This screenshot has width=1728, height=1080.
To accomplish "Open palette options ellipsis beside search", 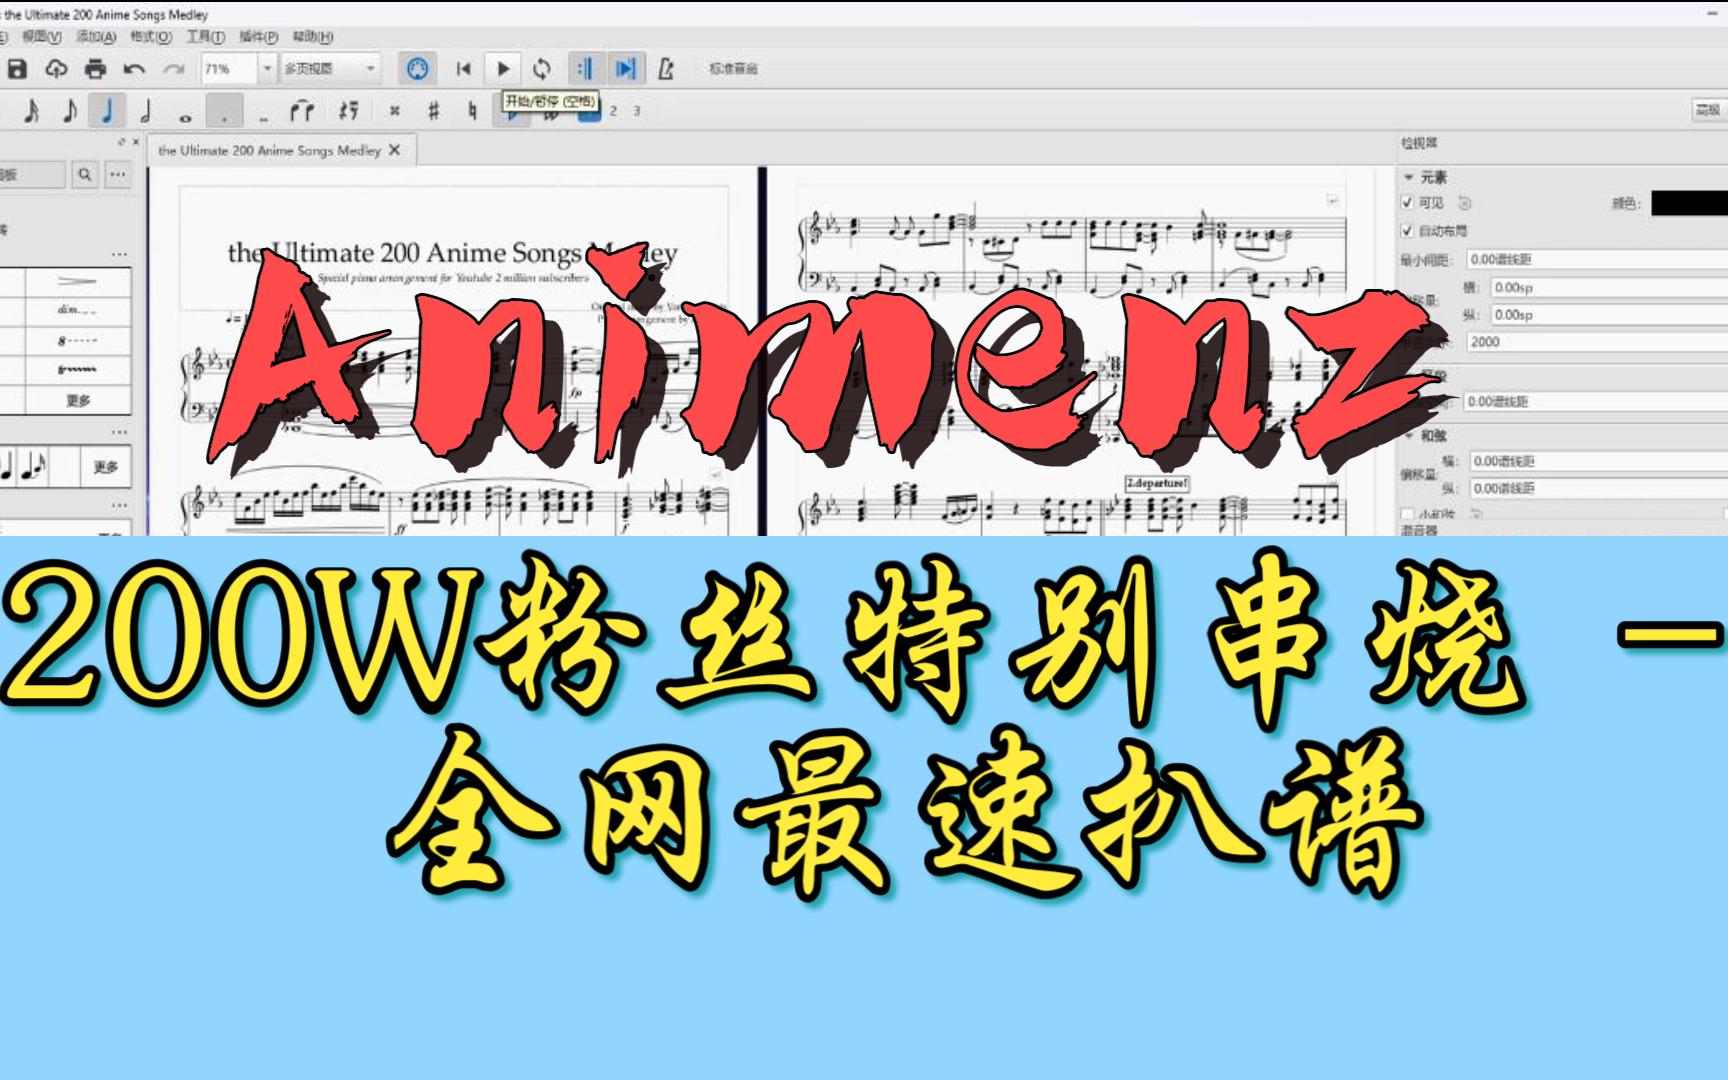I will 119,175.
